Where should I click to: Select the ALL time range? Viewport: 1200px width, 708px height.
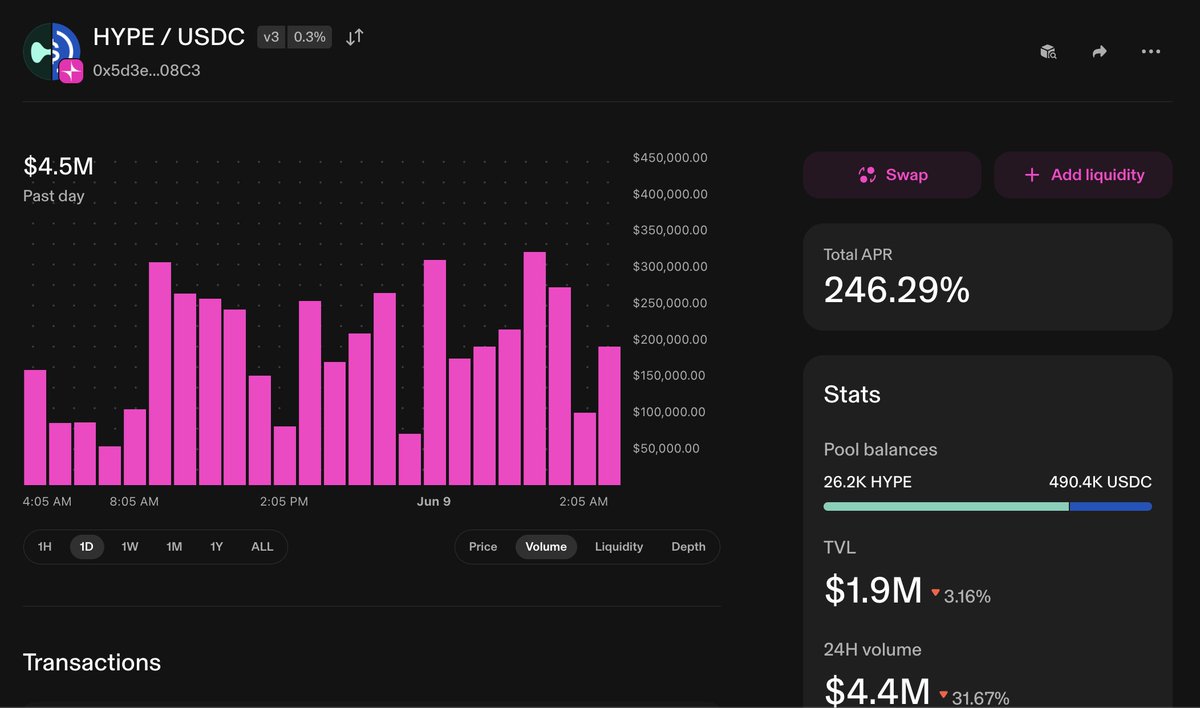tap(262, 547)
